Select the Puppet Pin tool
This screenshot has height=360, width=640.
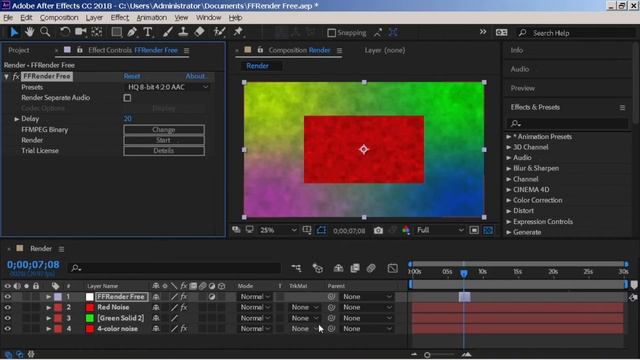(x=238, y=32)
